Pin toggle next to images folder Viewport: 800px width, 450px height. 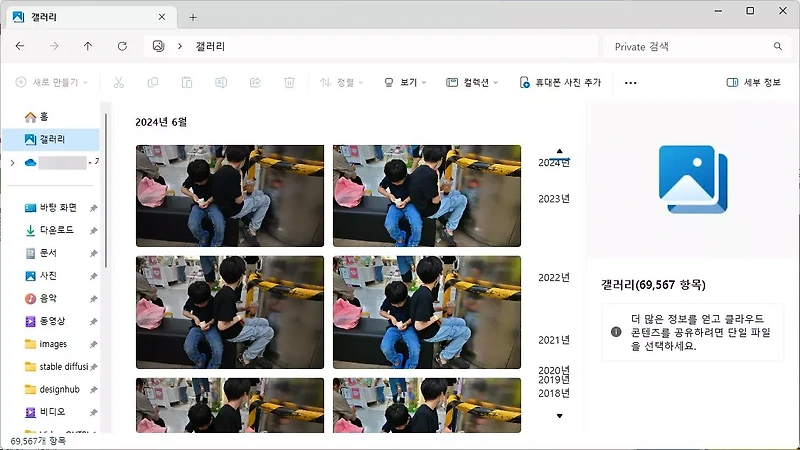click(x=93, y=344)
